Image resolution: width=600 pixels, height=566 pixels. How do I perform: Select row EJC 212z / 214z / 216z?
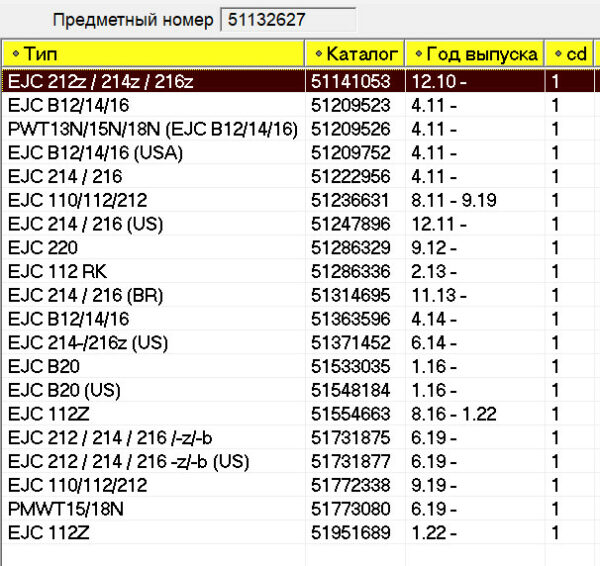coord(300,81)
